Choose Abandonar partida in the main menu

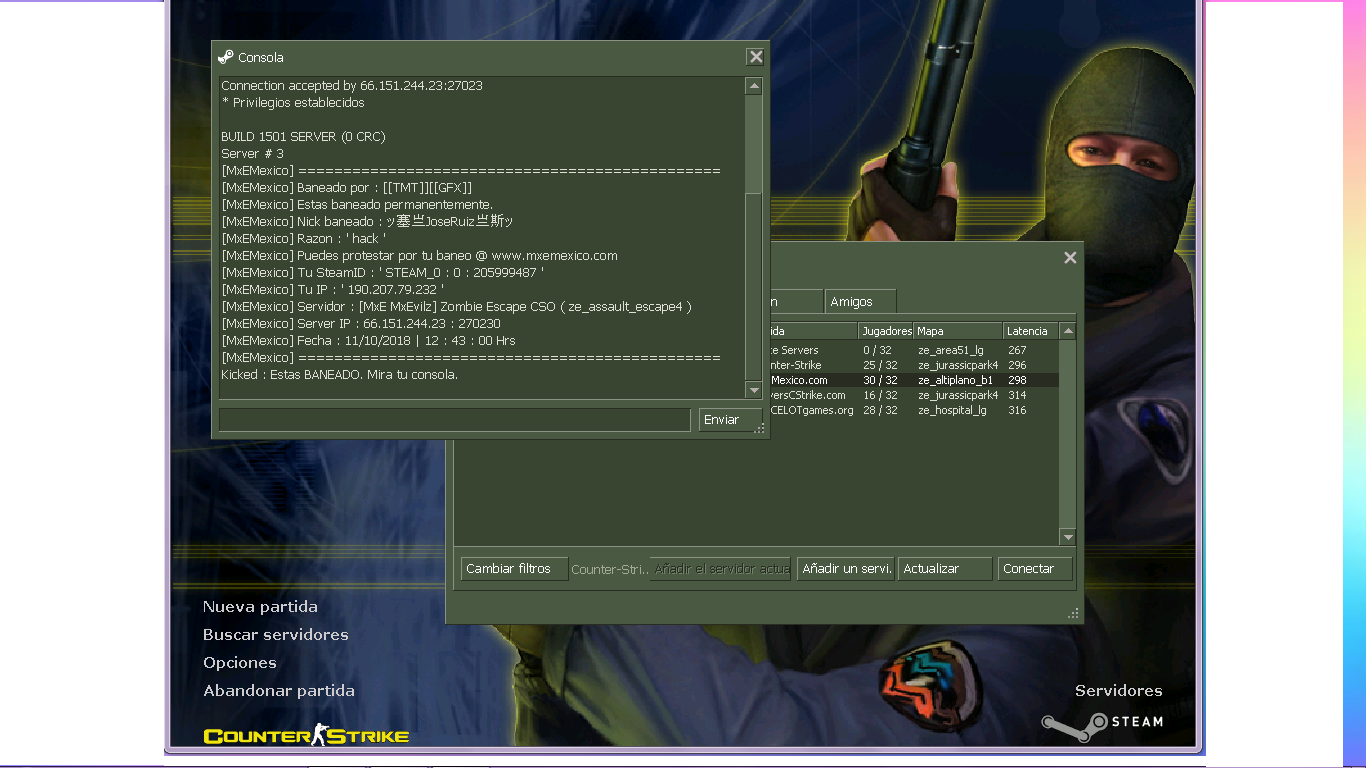[279, 691]
